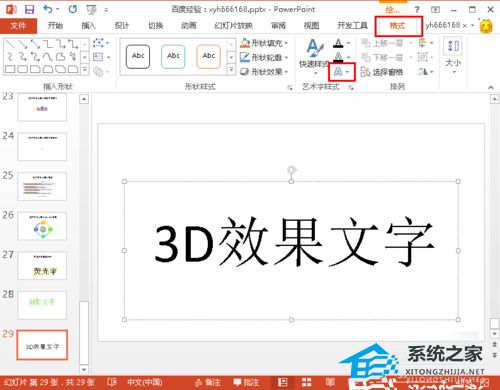Select the double-arrow line shape
The width and height of the screenshot is (500, 390).
coord(35,44)
